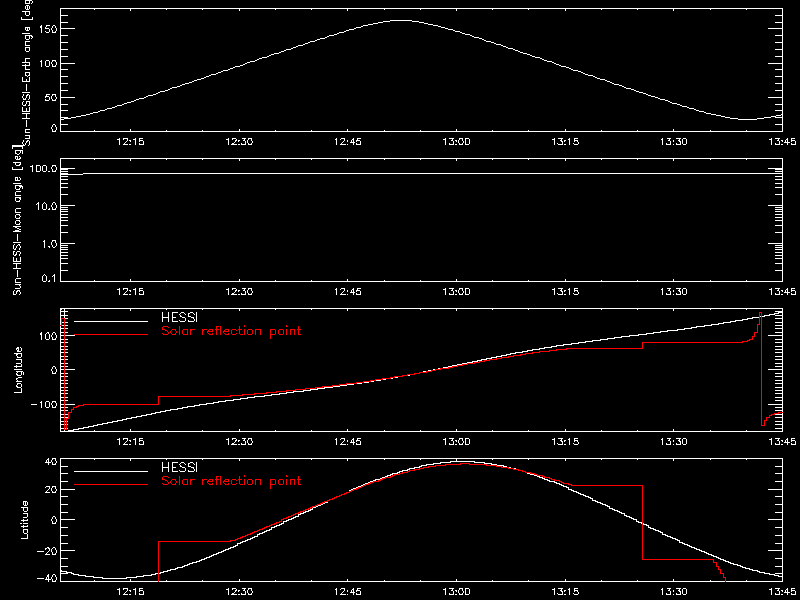Click 13:30 tick under Longitude plot
The width and height of the screenshot is (800, 600).
673,442
